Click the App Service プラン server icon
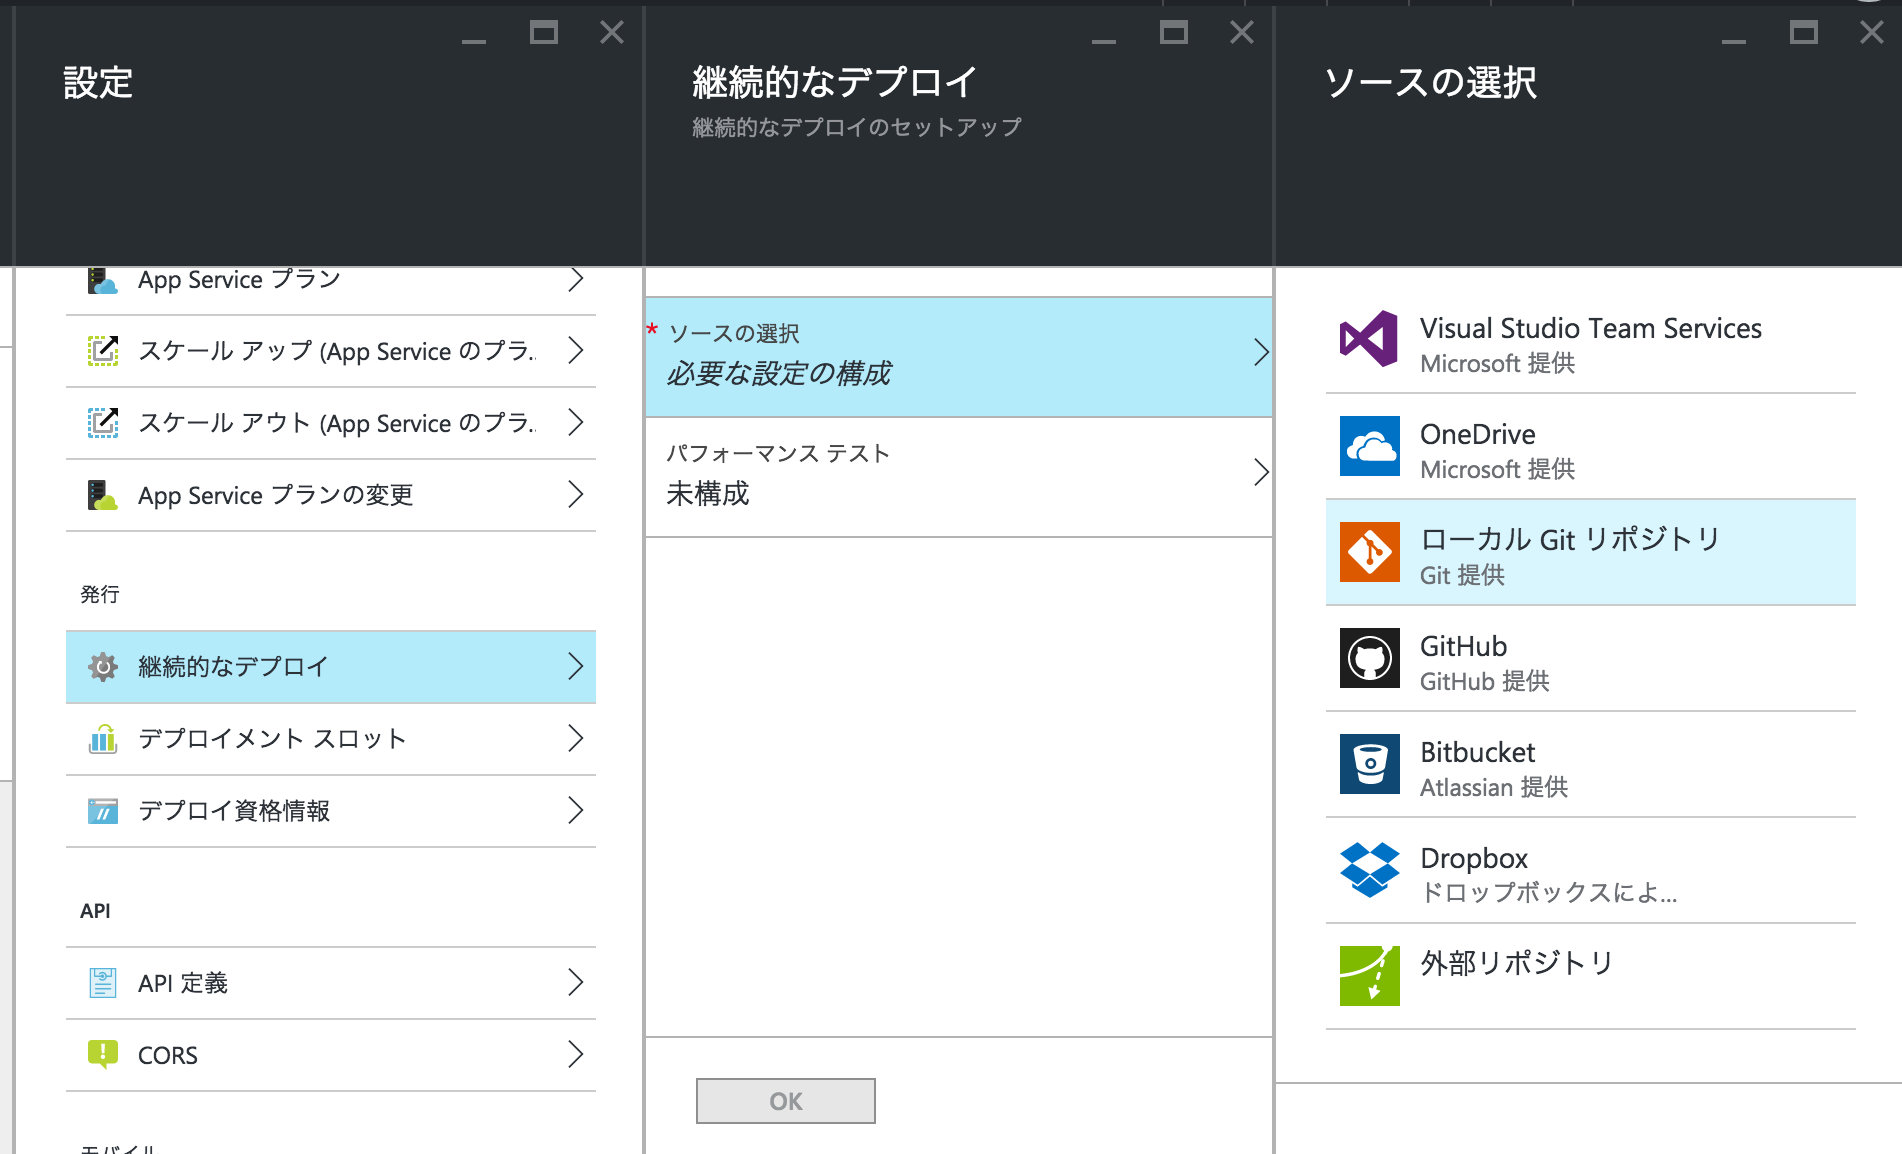The height and width of the screenshot is (1154, 1902). click(x=102, y=281)
